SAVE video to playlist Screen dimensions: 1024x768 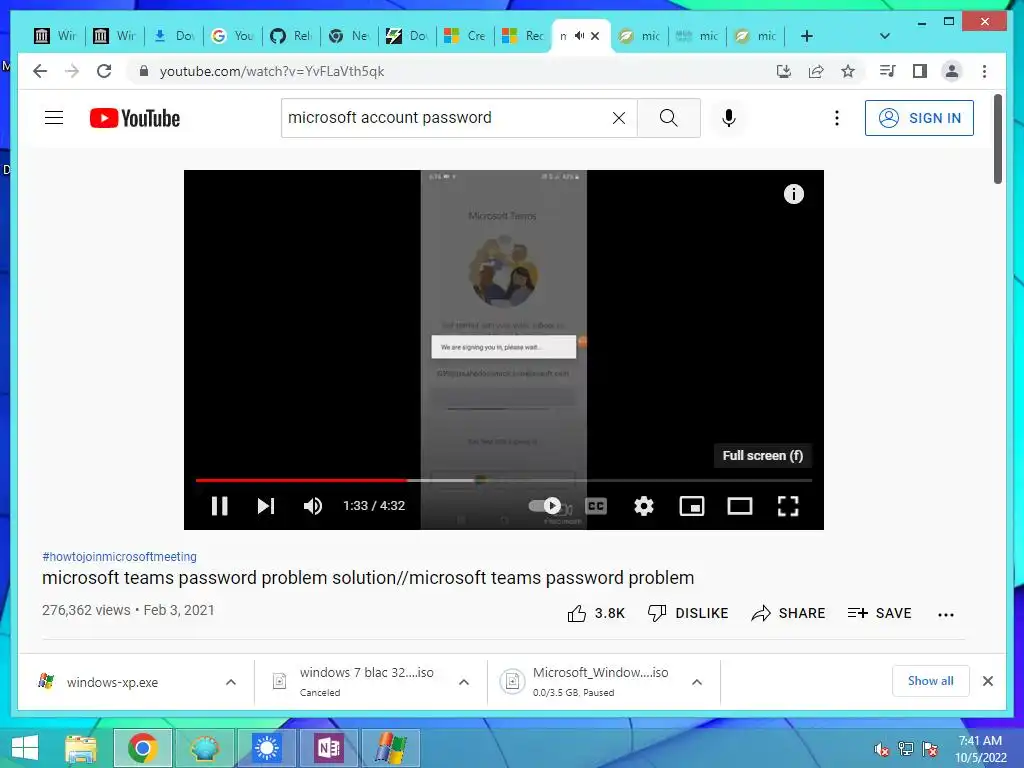tap(879, 613)
